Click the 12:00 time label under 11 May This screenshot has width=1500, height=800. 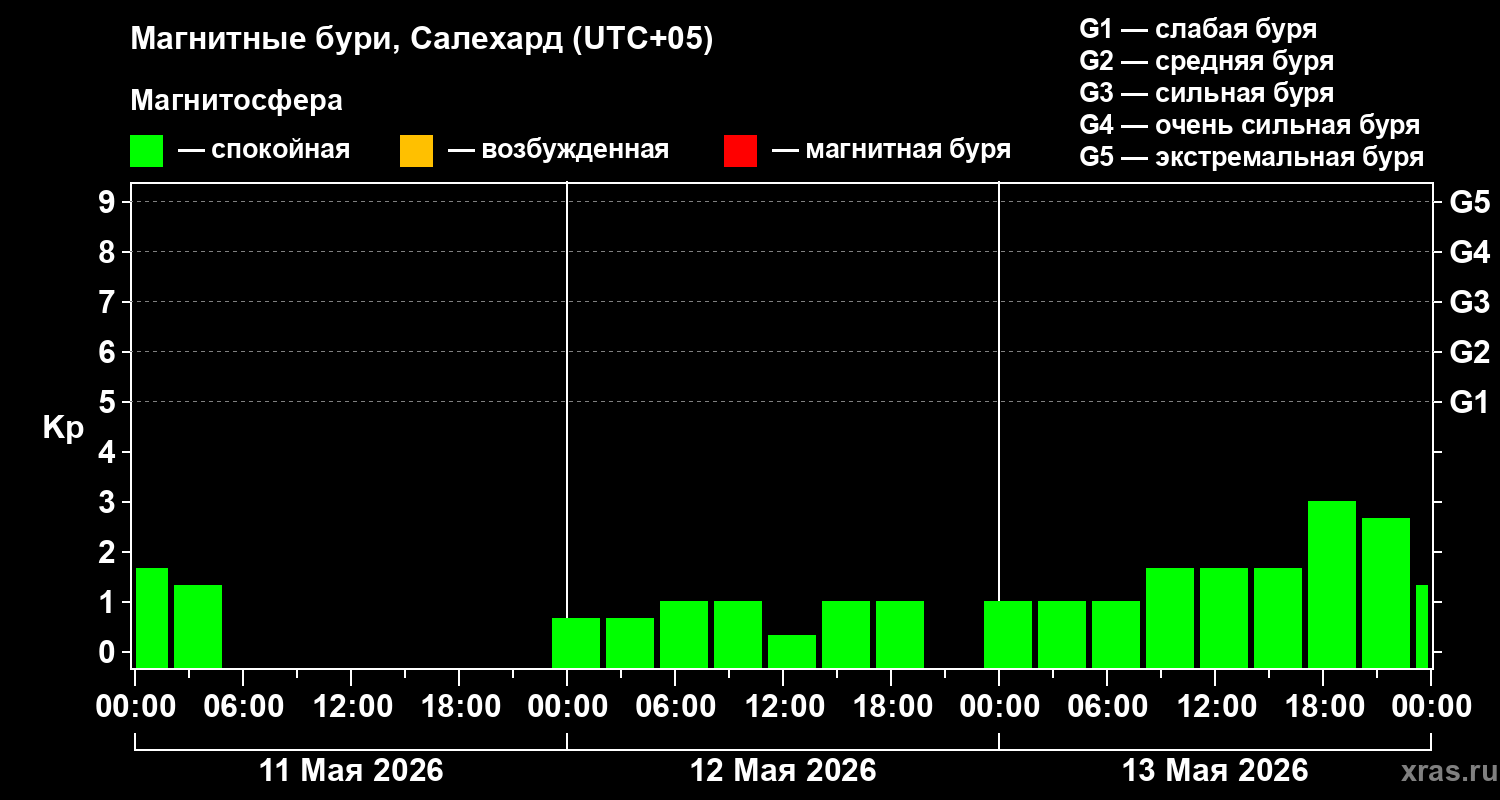click(x=351, y=707)
